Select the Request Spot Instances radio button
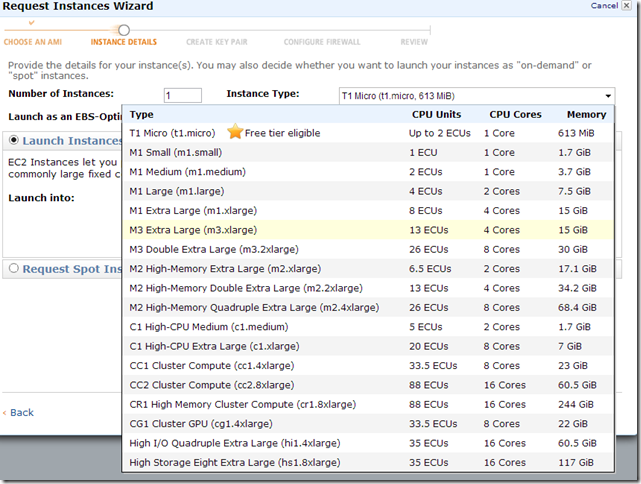 [14, 268]
